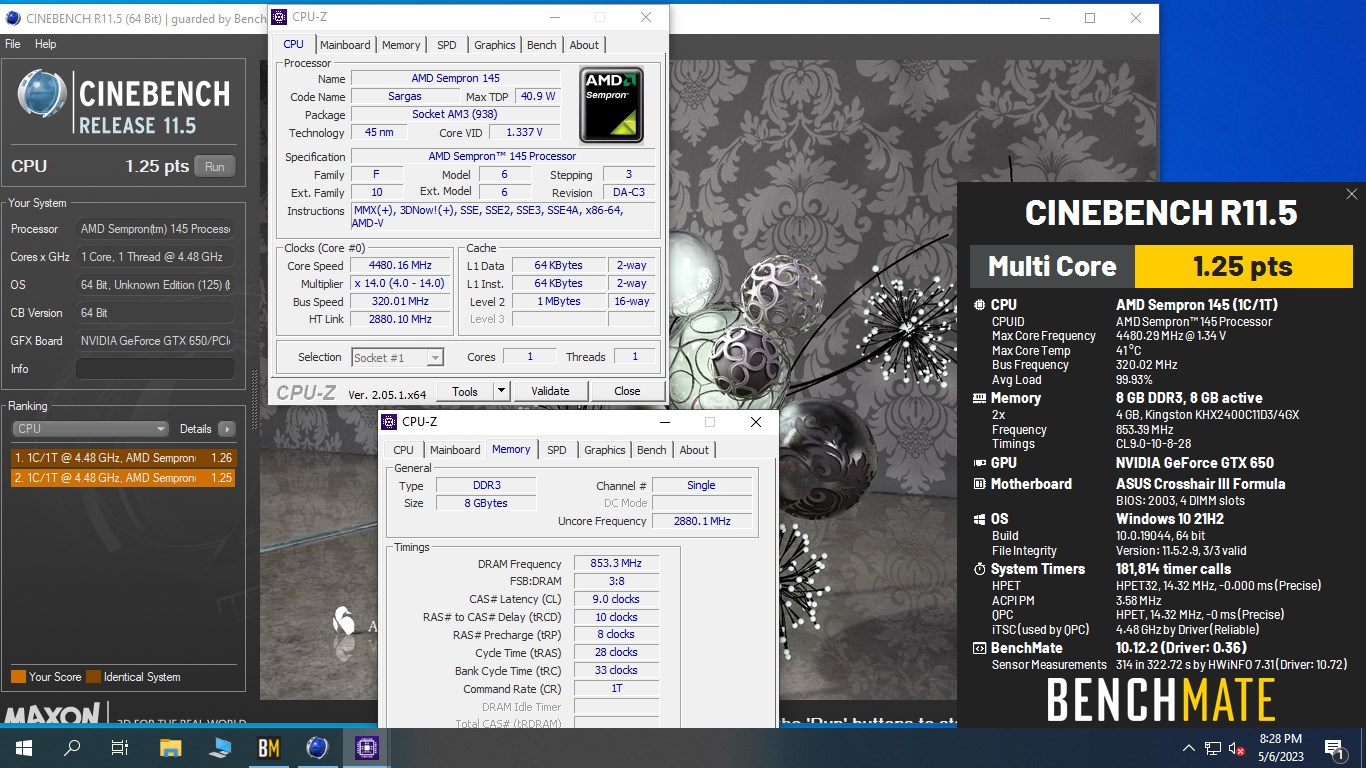Open the Help menu in Cinebench

[45, 44]
